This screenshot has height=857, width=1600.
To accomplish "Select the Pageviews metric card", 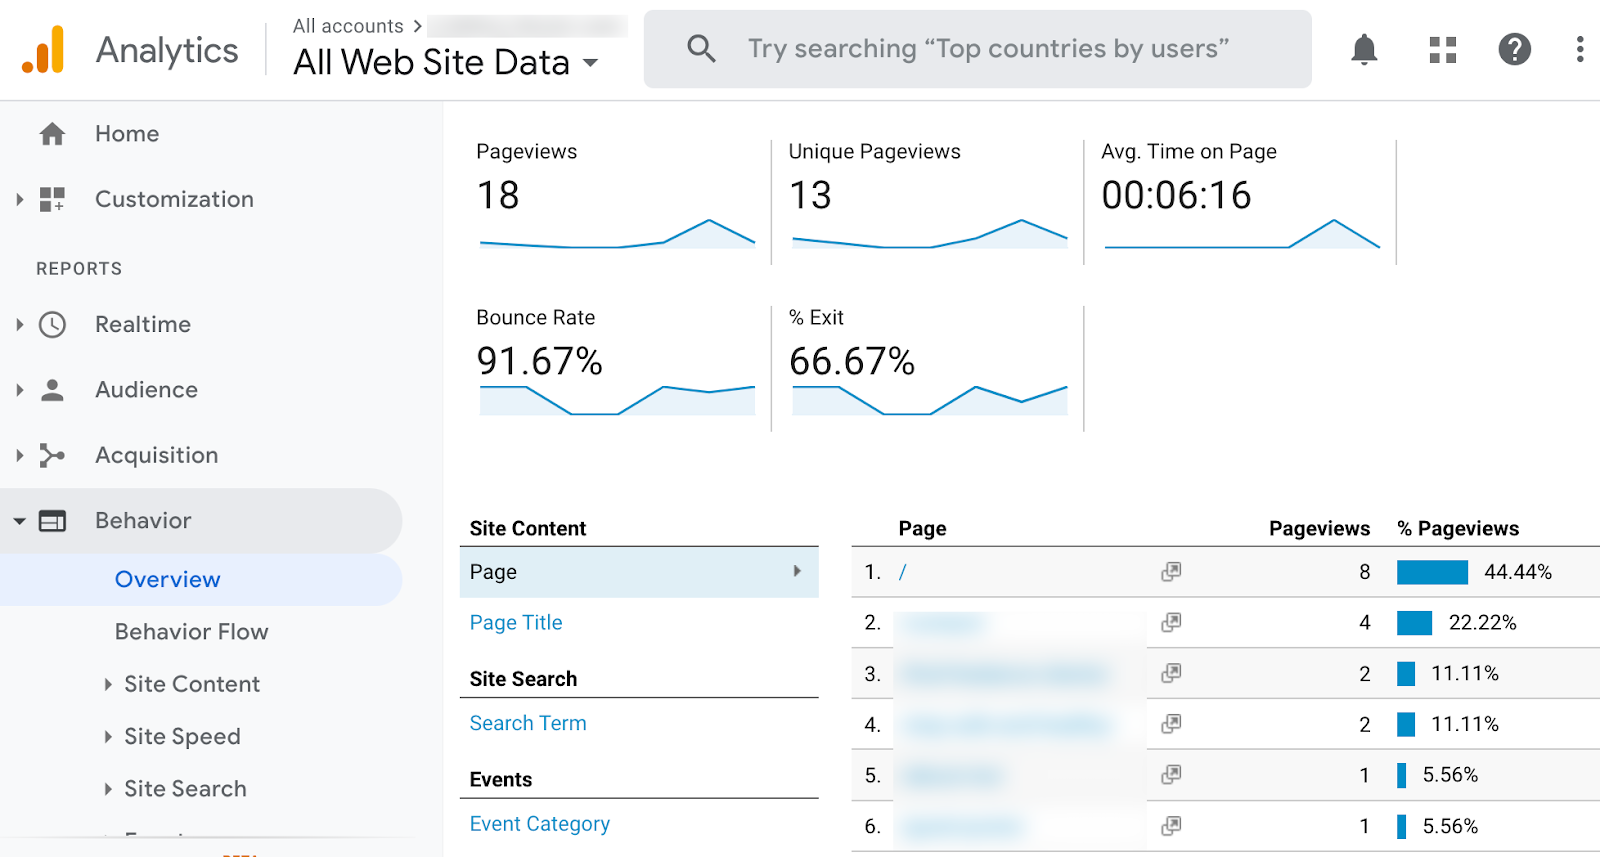I will pos(615,201).
